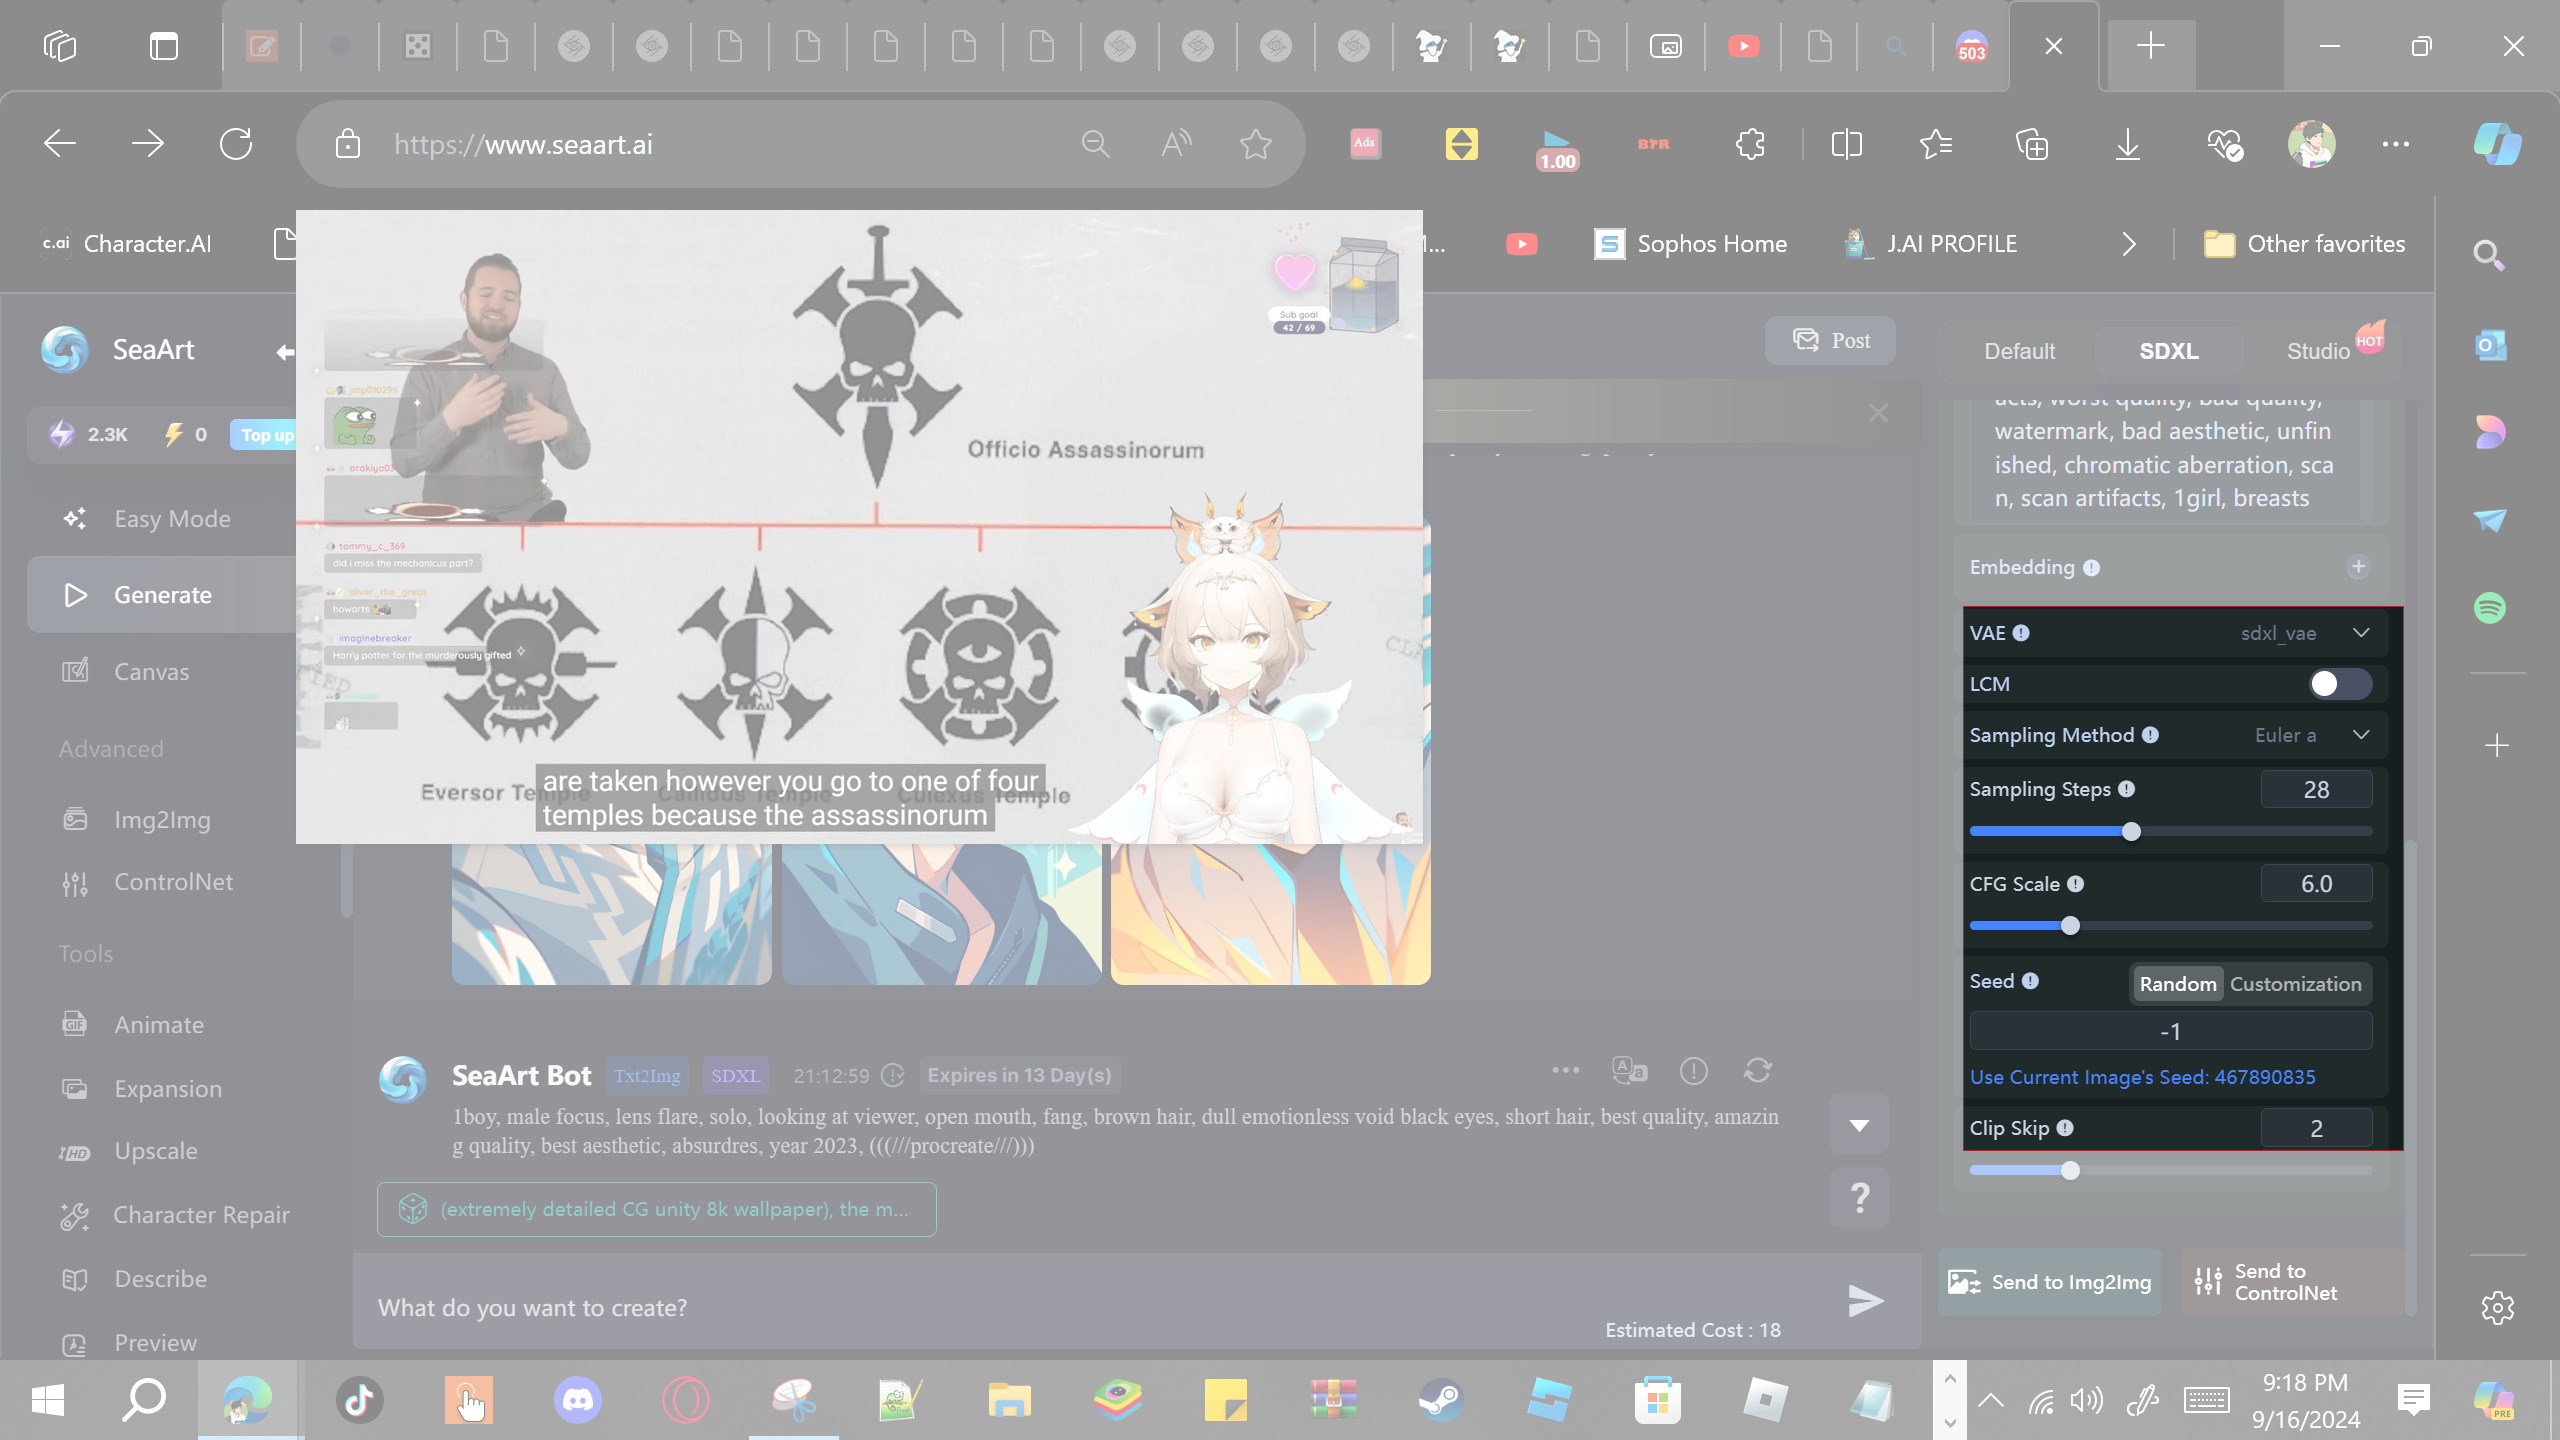
Task: Open ControlNet from the sidebar
Action: point(172,882)
